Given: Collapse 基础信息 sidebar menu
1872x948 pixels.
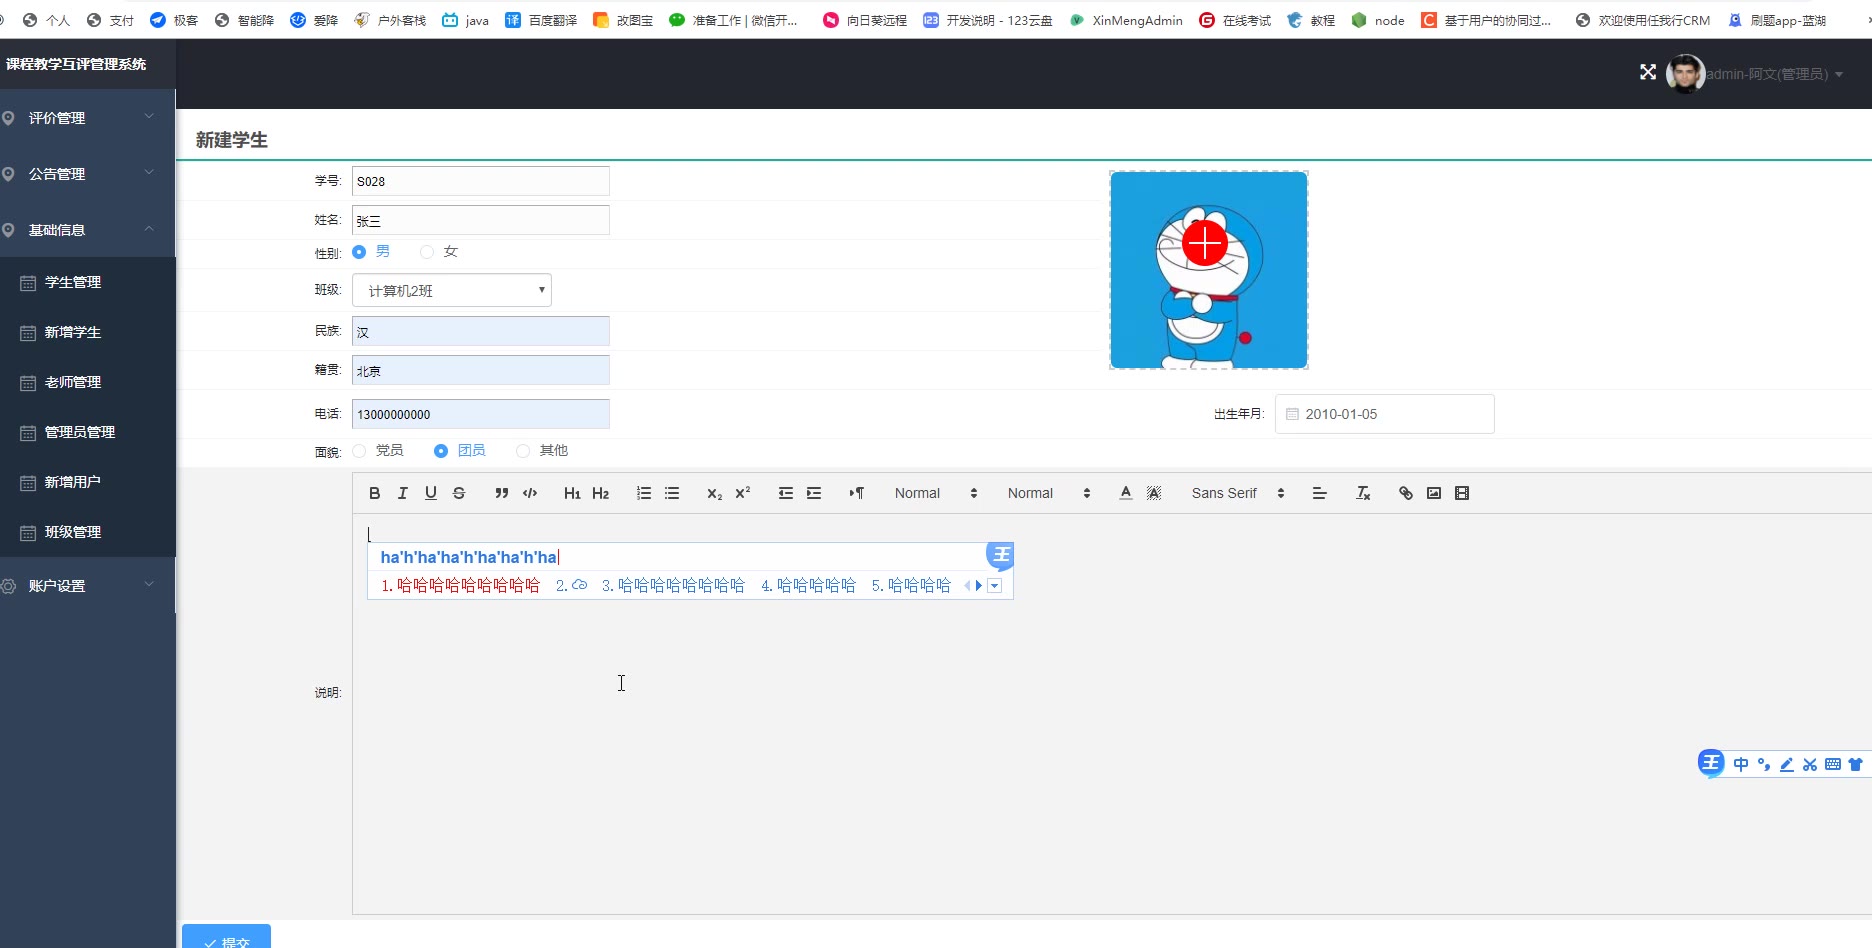Looking at the screenshot, I should click(88, 230).
